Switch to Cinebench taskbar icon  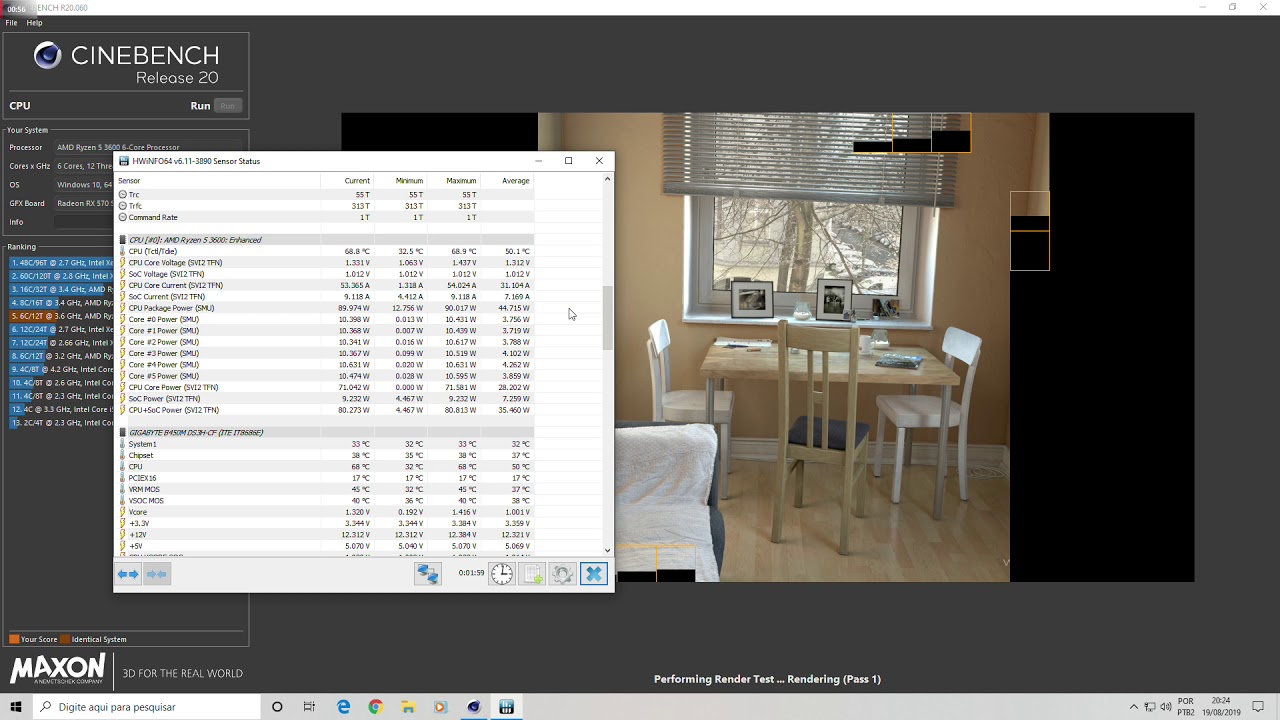point(474,707)
